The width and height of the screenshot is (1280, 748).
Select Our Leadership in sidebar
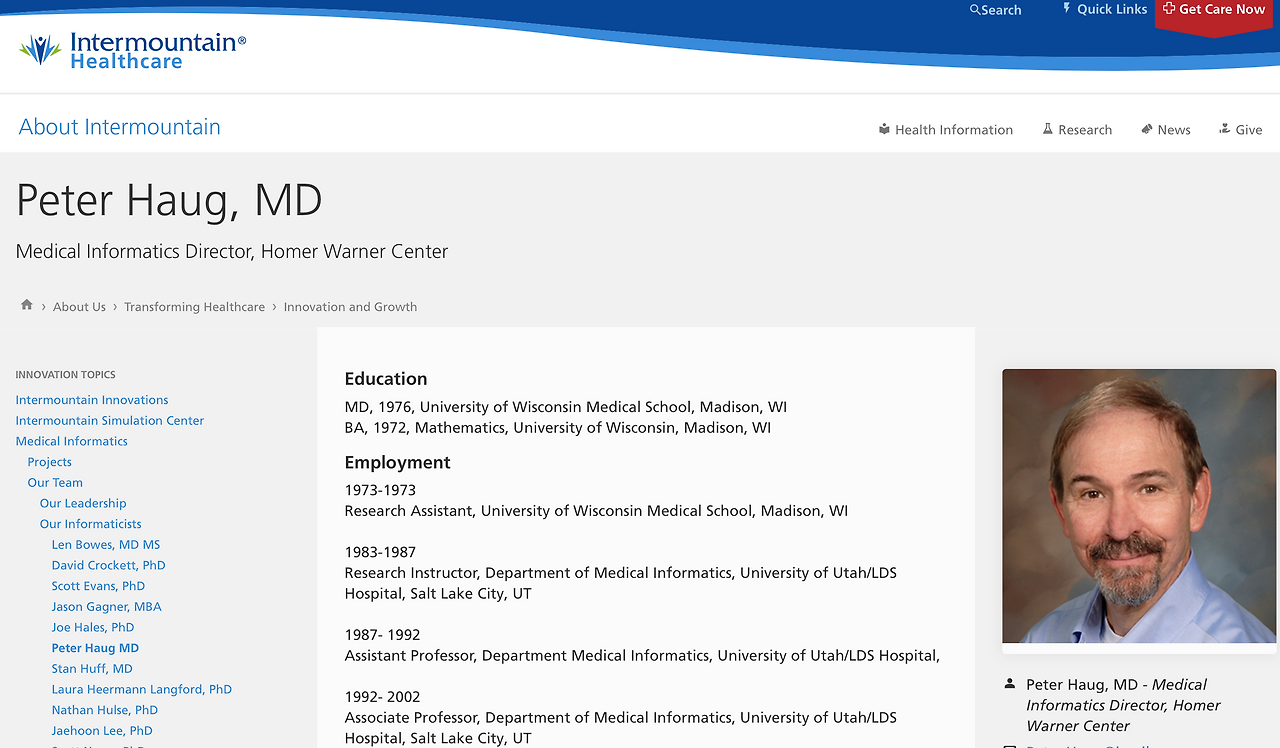pos(83,503)
